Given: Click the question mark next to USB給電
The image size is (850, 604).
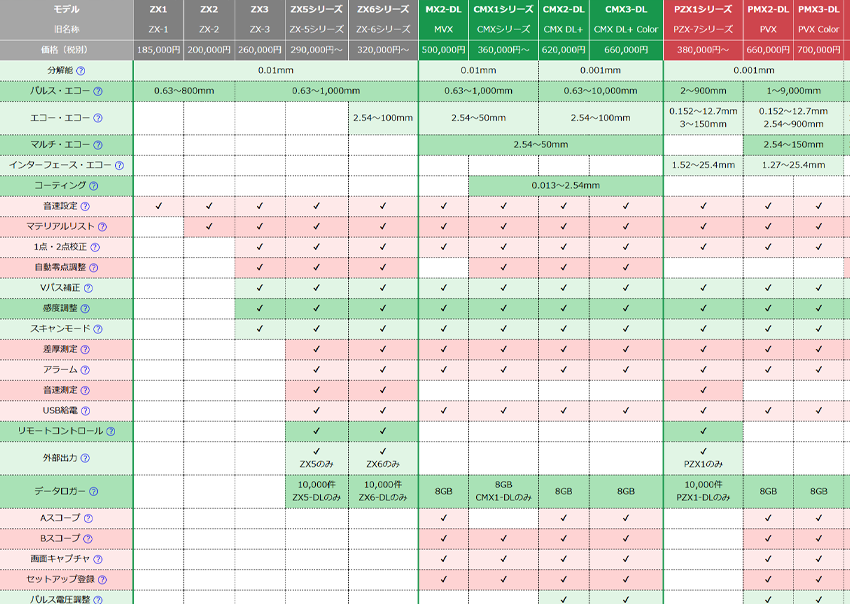Looking at the screenshot, I should (x=85, y=411).
